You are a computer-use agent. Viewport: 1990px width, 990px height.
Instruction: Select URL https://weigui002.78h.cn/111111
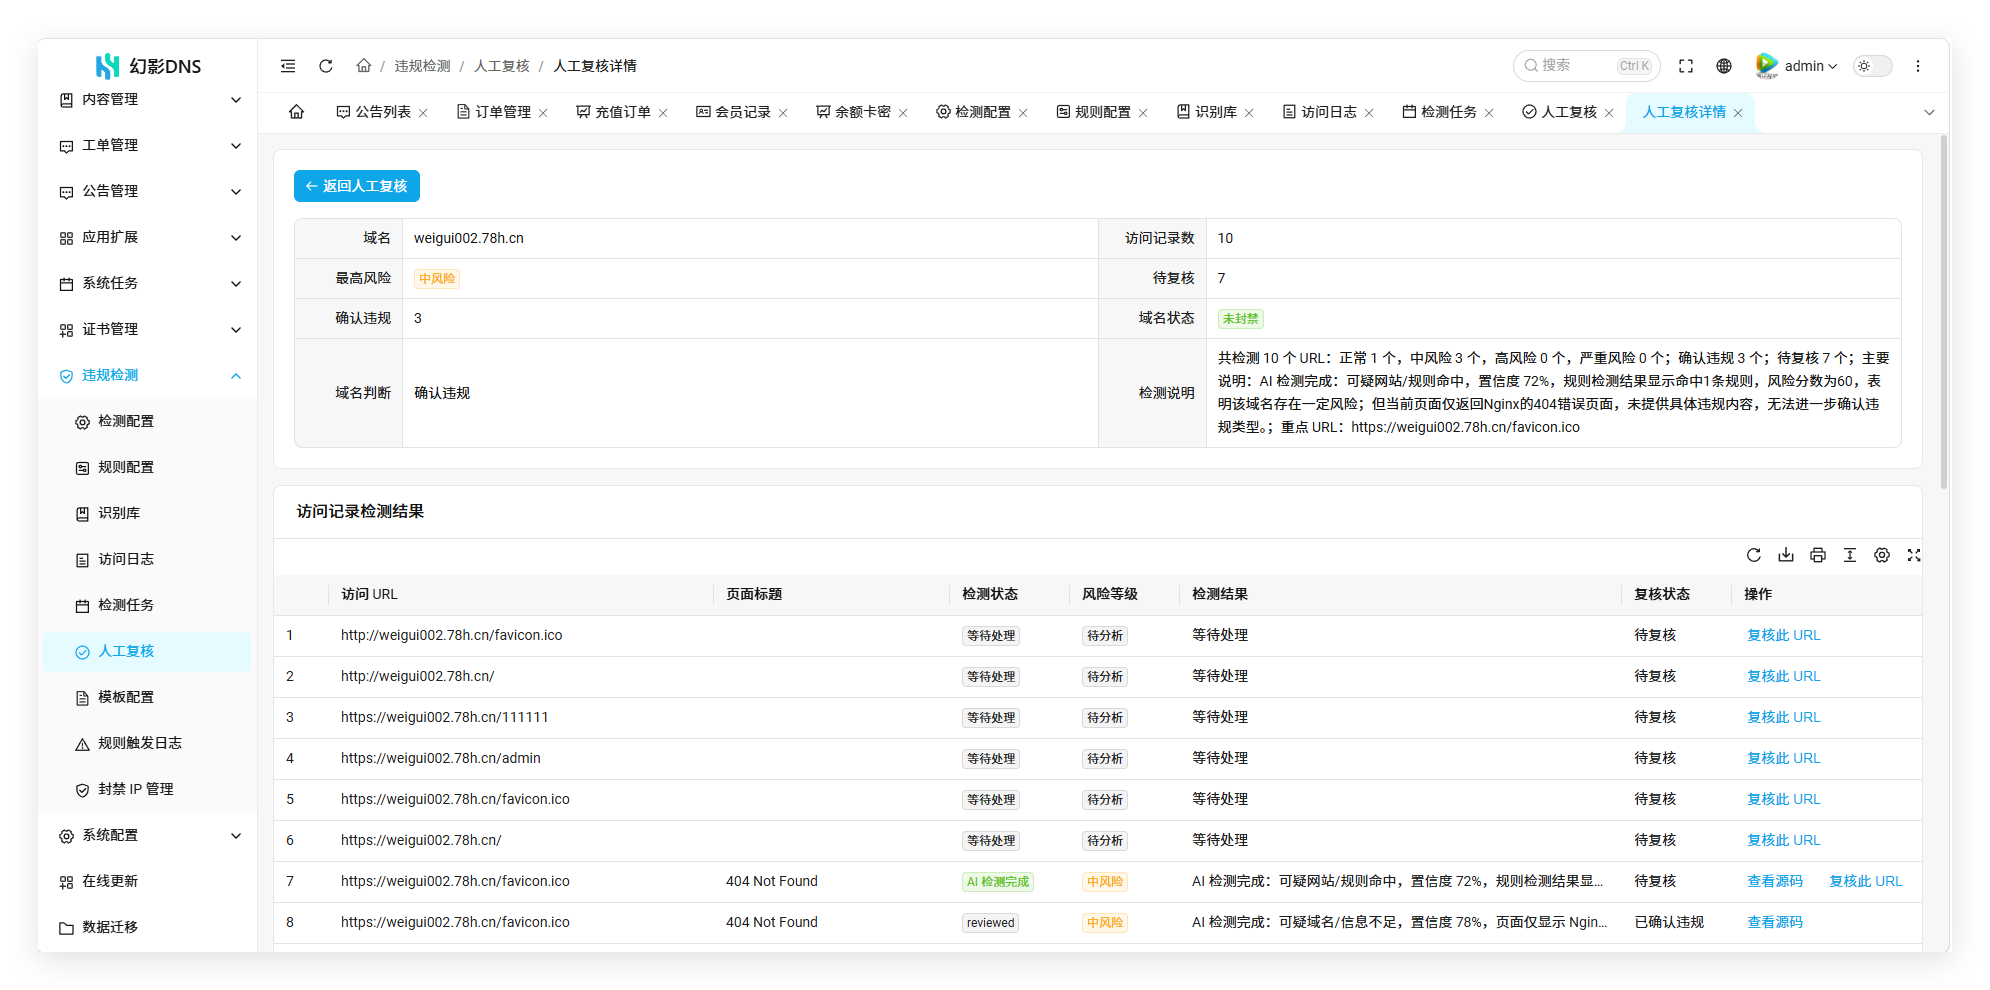[x=444, y=717]
